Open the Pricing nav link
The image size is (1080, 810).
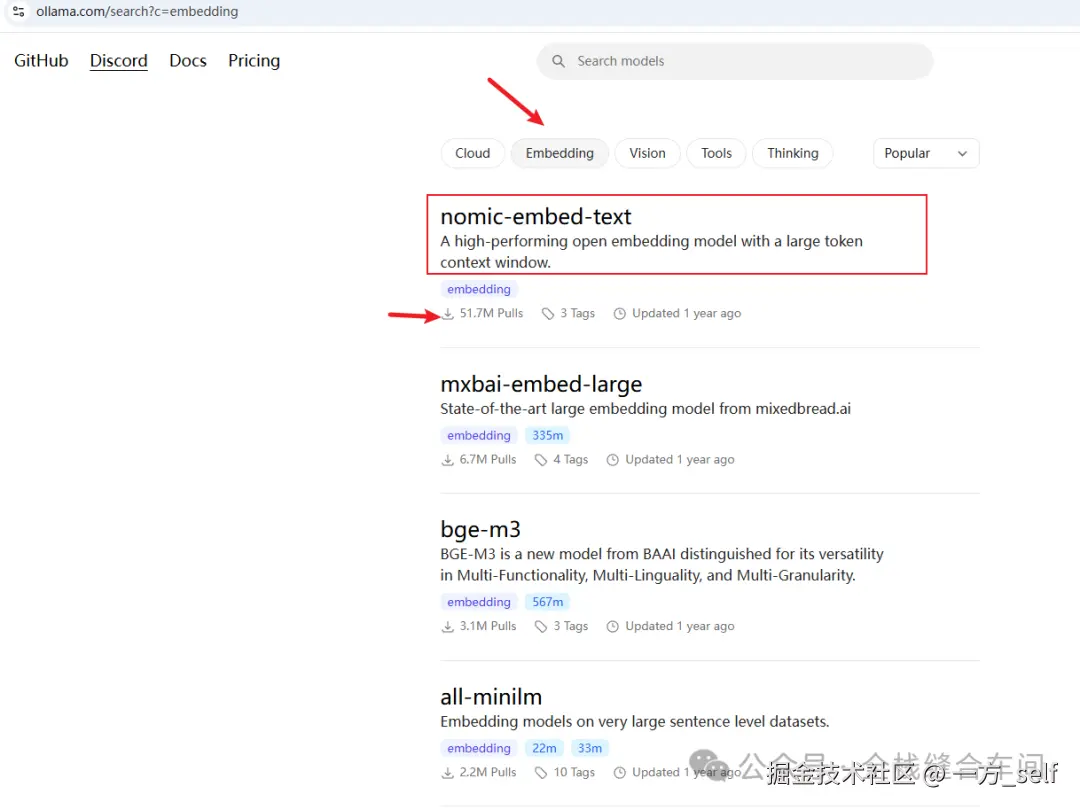[x=254, y=61]
